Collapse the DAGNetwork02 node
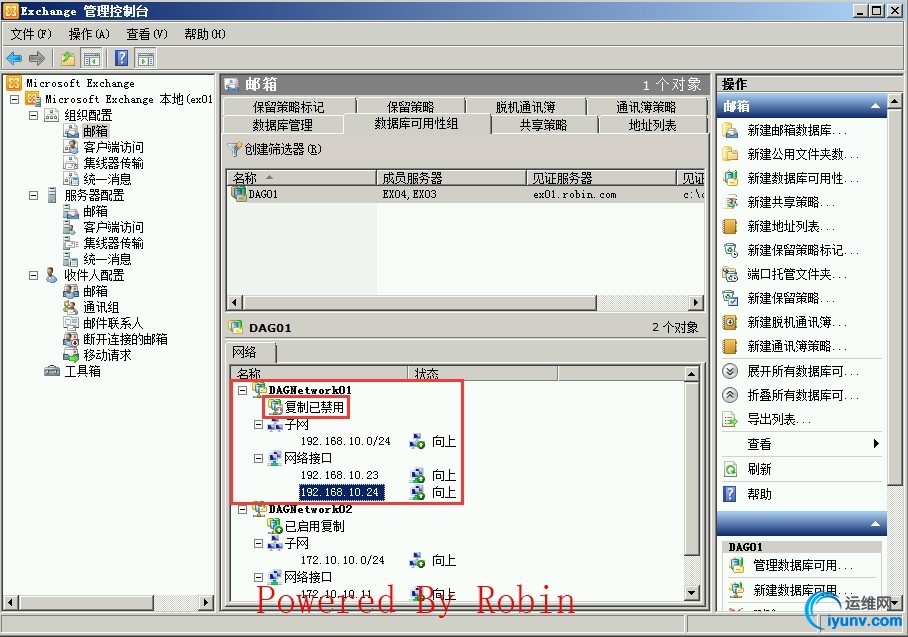The width and height of the screenshot is (908, 637). (x=243, y=510)
